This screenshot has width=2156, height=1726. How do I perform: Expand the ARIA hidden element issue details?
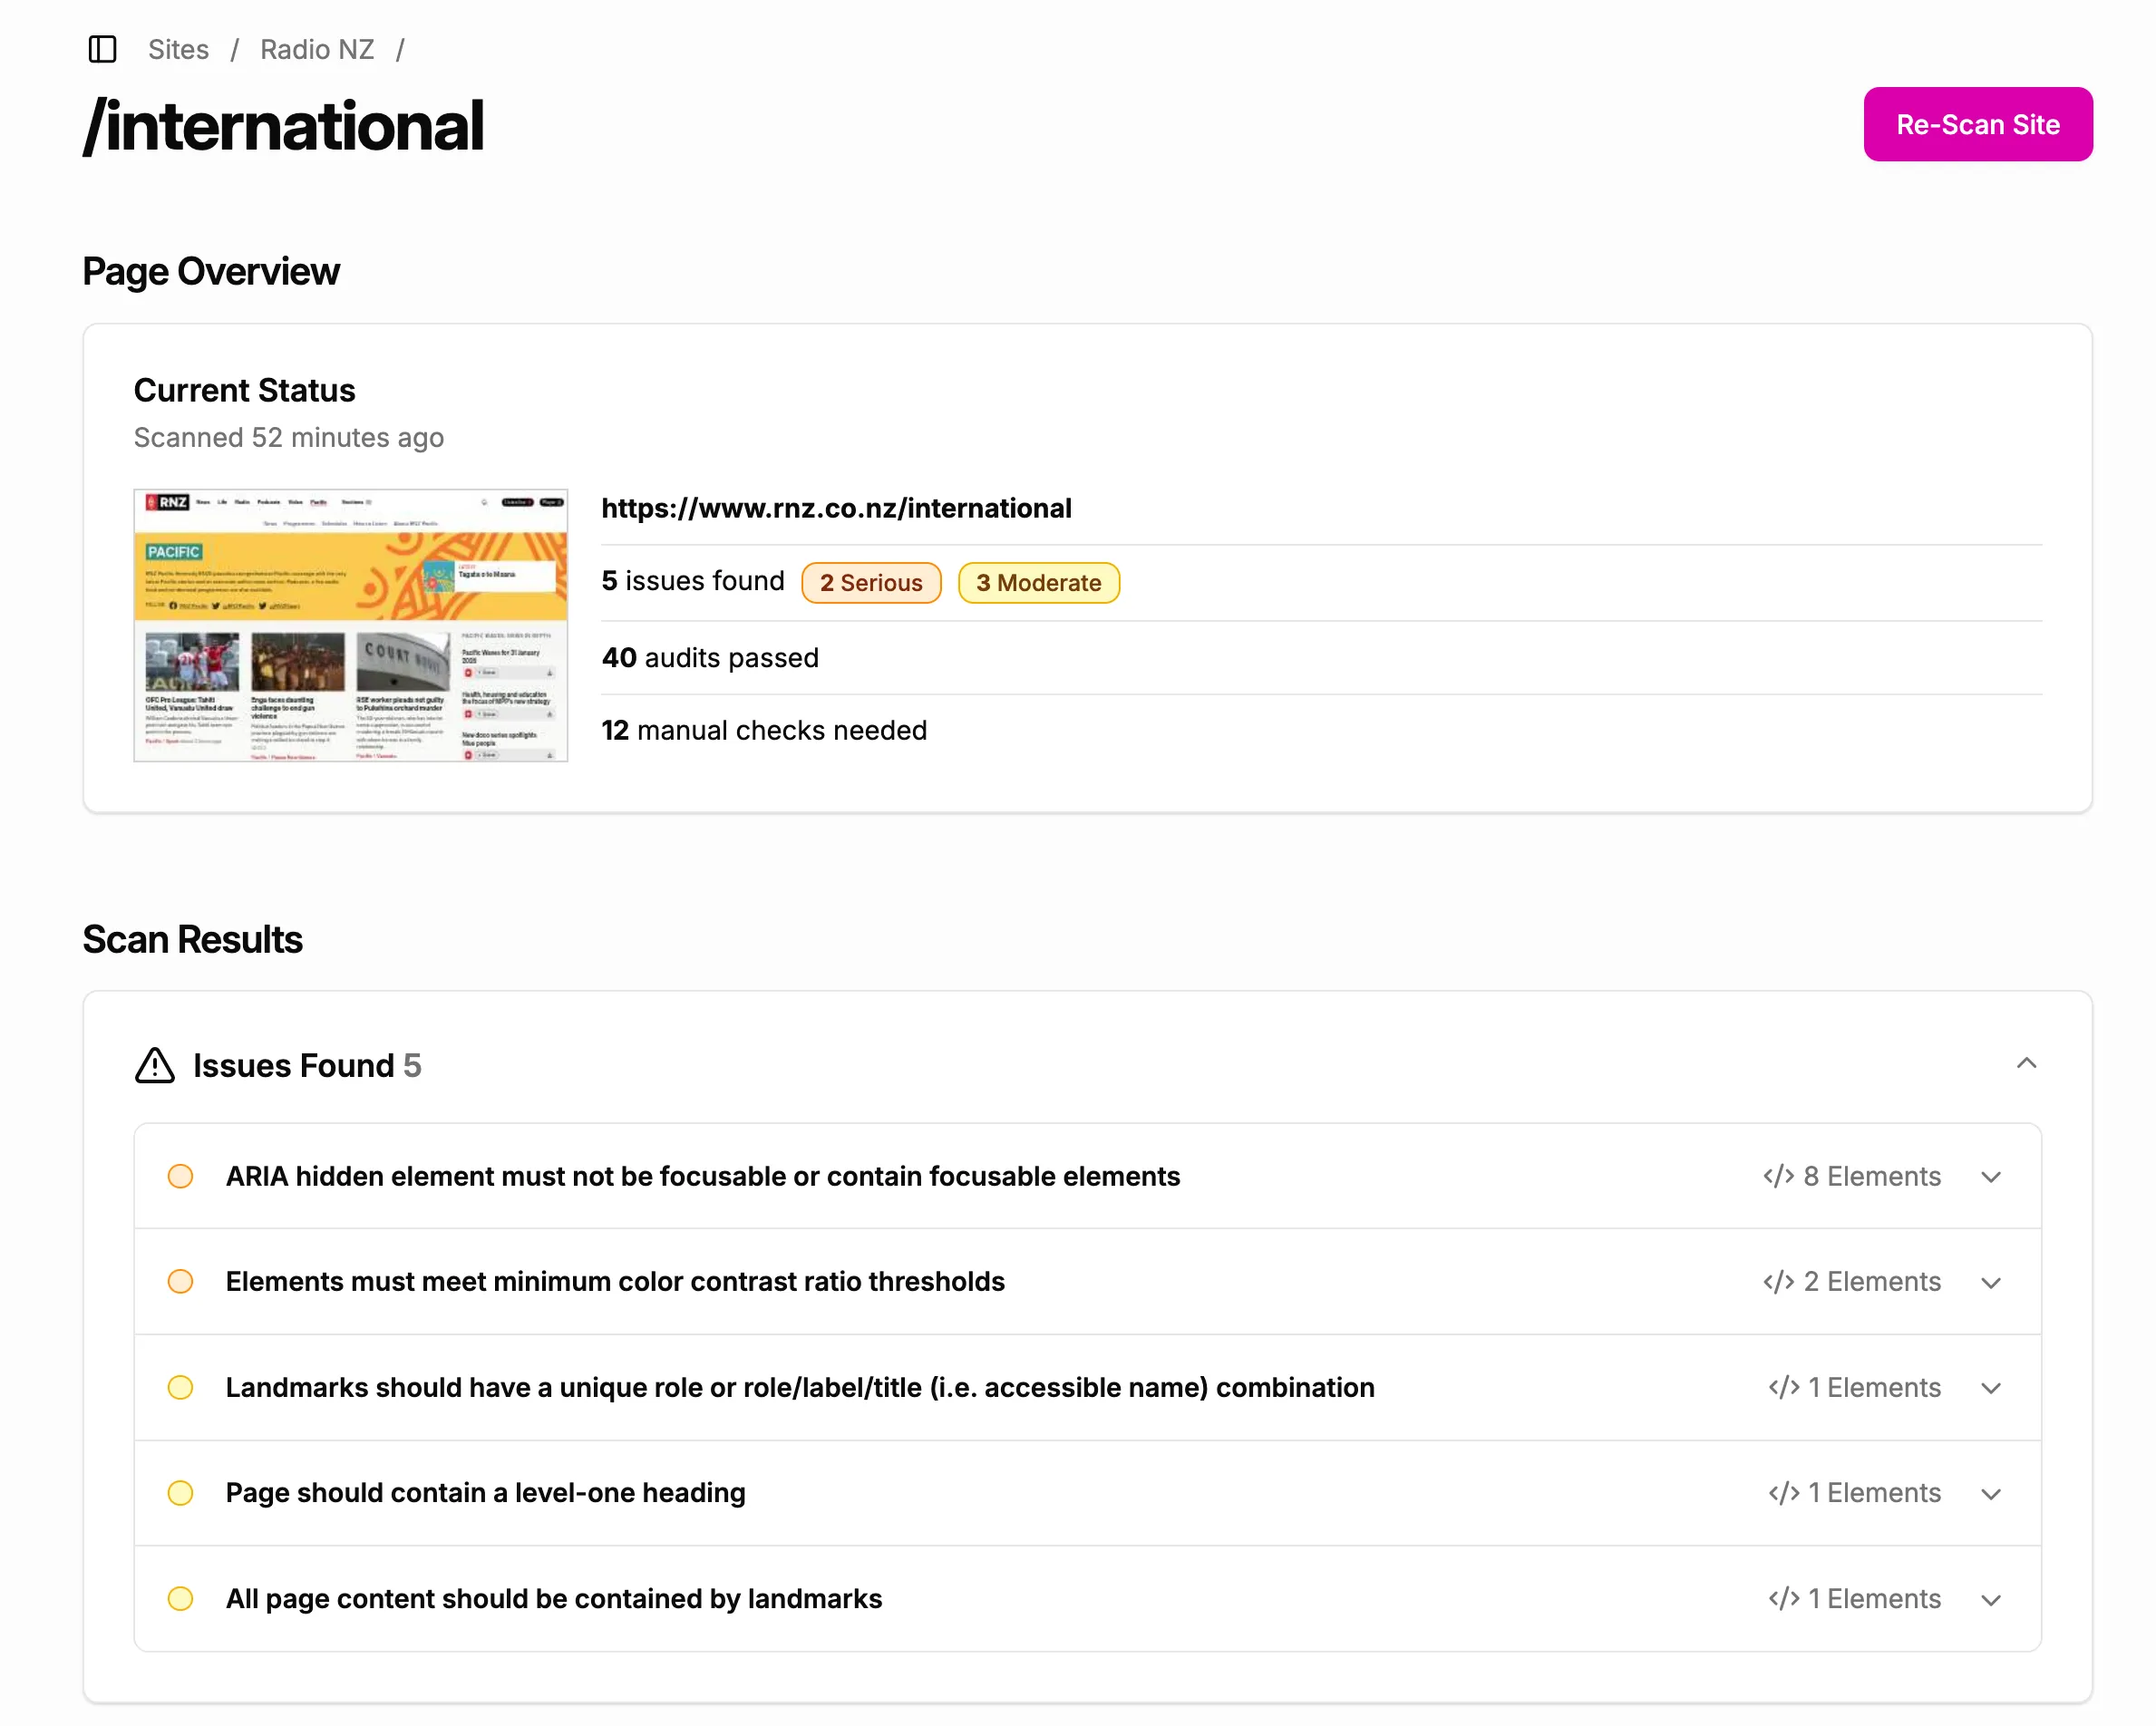click(x=1991, y=1177)
